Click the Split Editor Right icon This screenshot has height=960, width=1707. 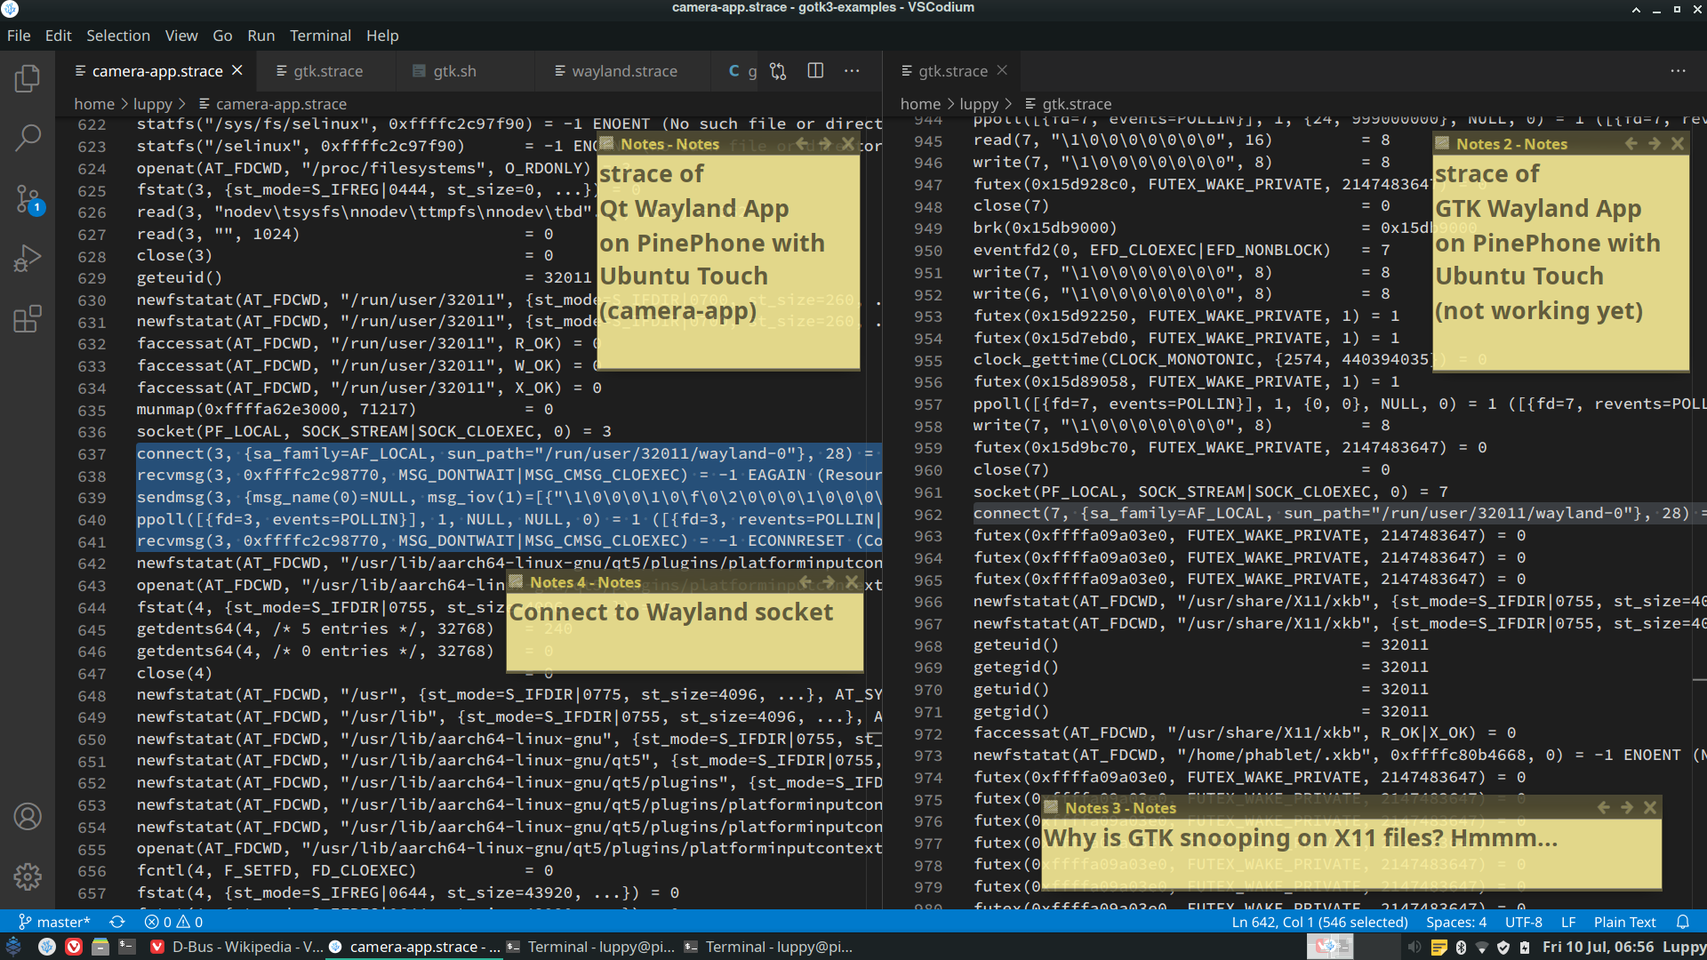point(815,71)
